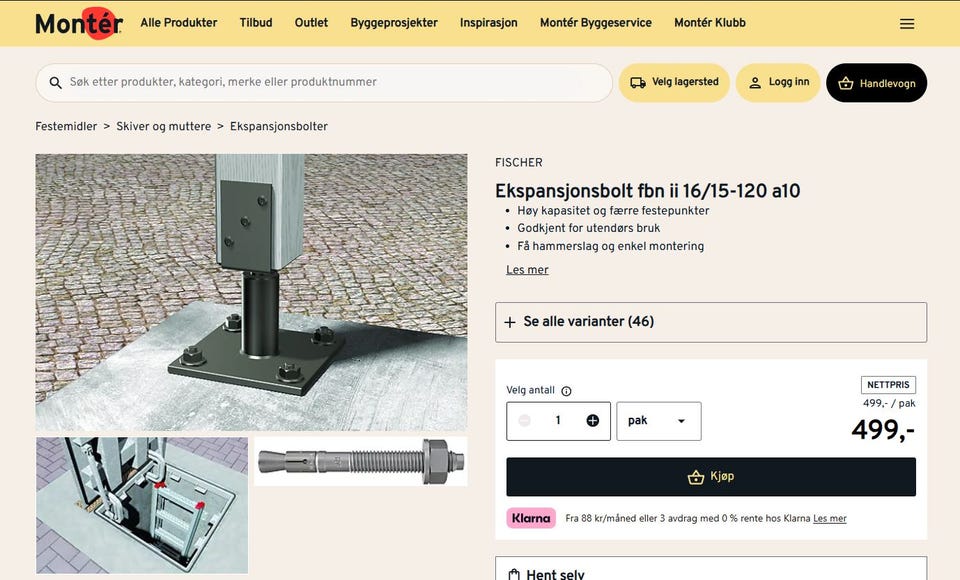Viewport: 960px width, 580px height.
Task: Click the search magnifier icon
Action: [x=55, y=83]
